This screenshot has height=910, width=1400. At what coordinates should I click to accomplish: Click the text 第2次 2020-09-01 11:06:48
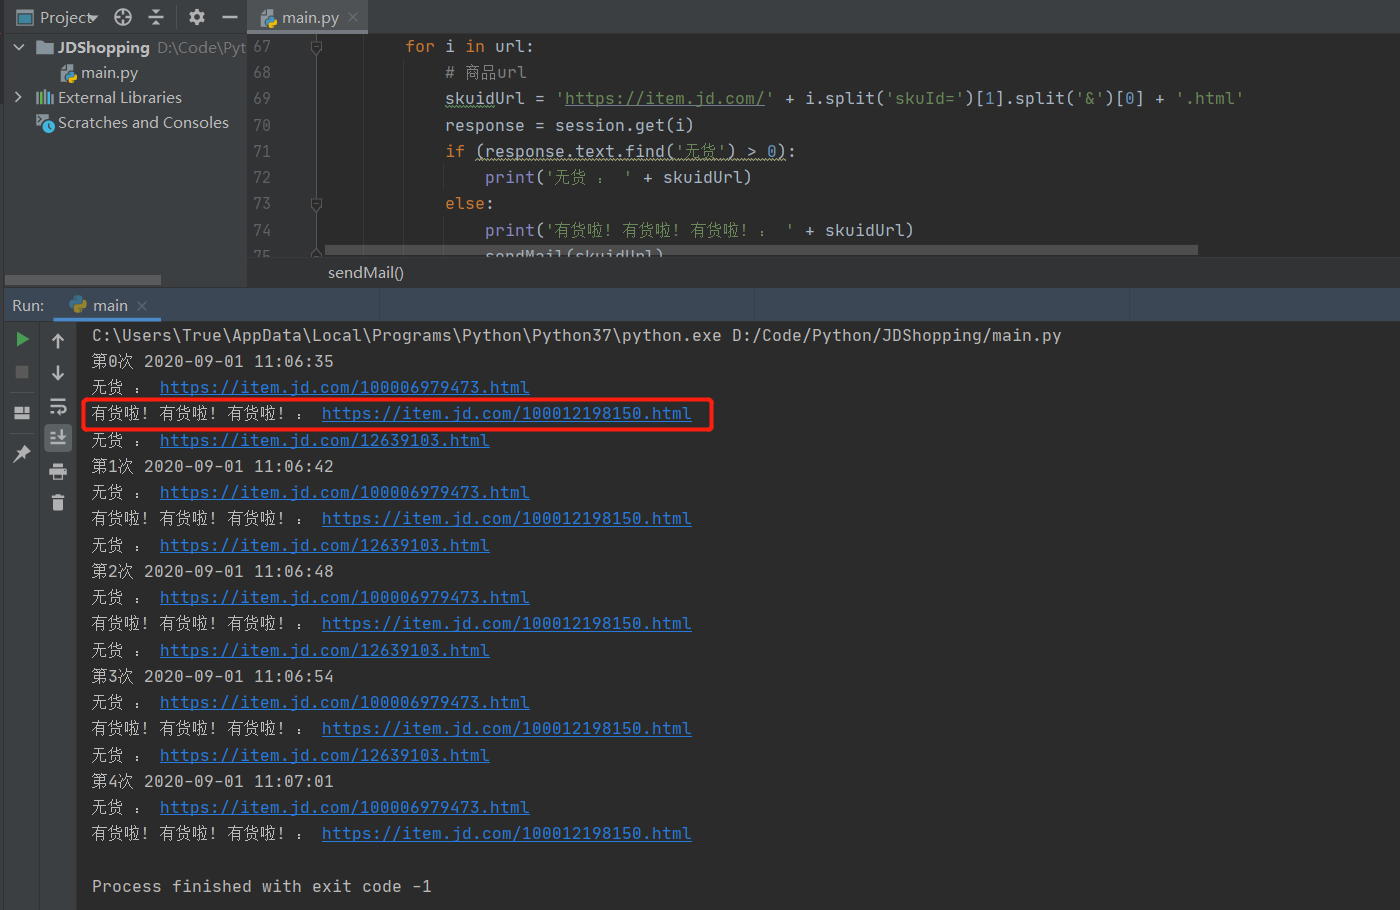213,571
